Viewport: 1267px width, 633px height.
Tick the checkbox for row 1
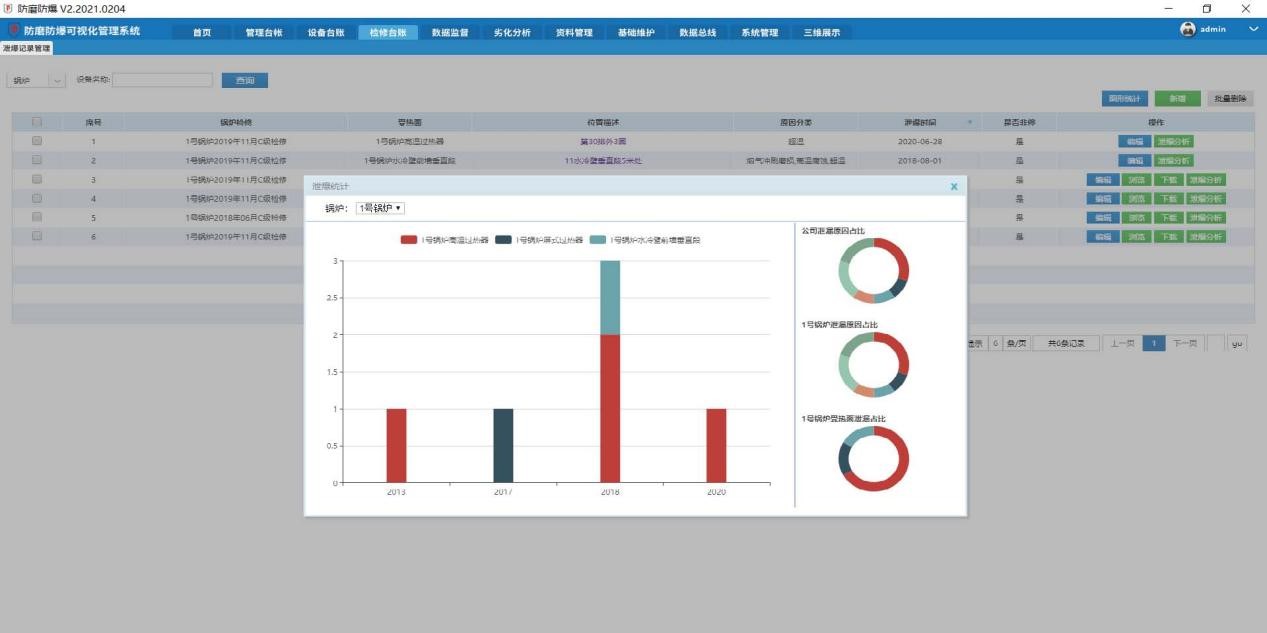point(37,141)
